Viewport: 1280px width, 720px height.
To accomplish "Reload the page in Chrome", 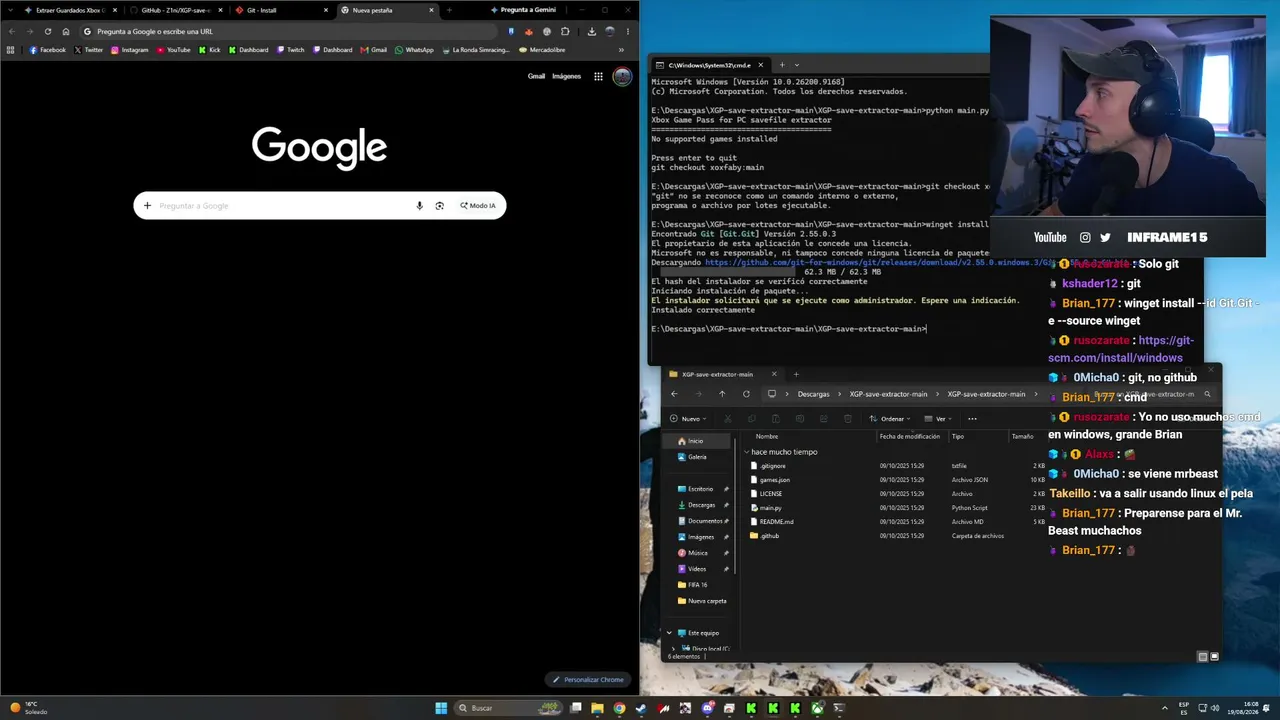I will point(47,31).
